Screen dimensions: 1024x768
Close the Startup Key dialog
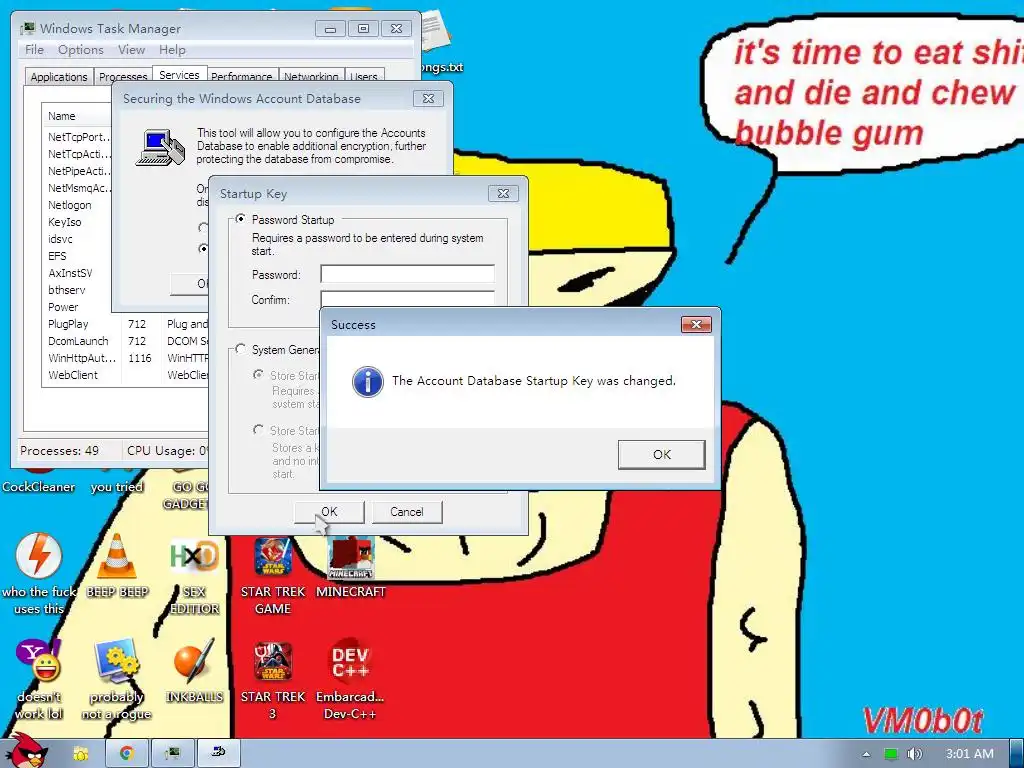[x=504, y=193]
